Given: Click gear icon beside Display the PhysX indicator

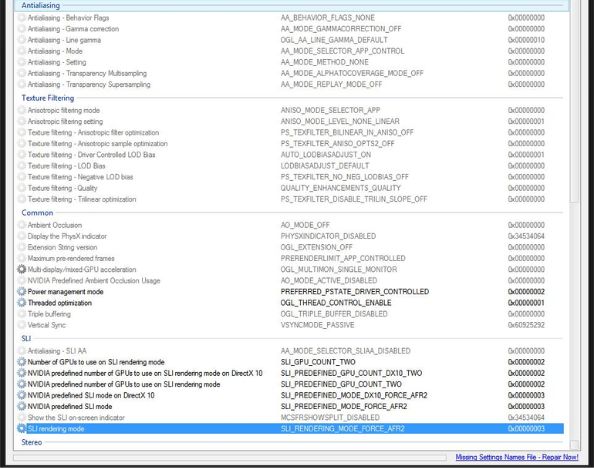Looking at the screenshot, I should (x=22, y=236).
